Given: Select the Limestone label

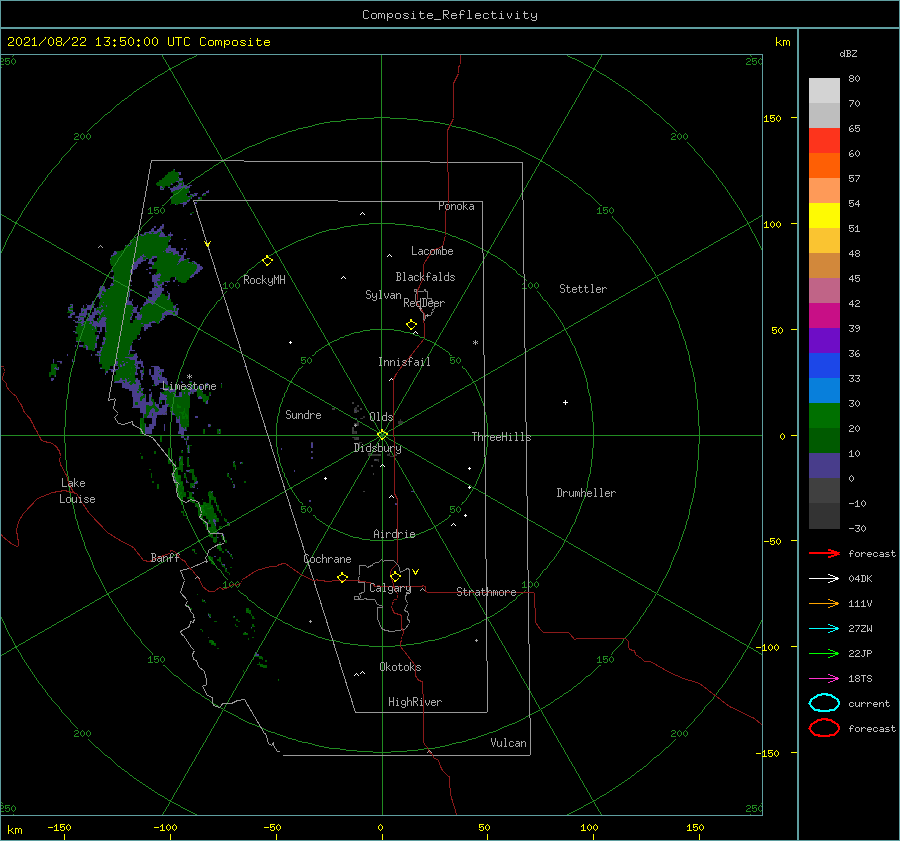Looking at the screenshot, I should [189, 386].
